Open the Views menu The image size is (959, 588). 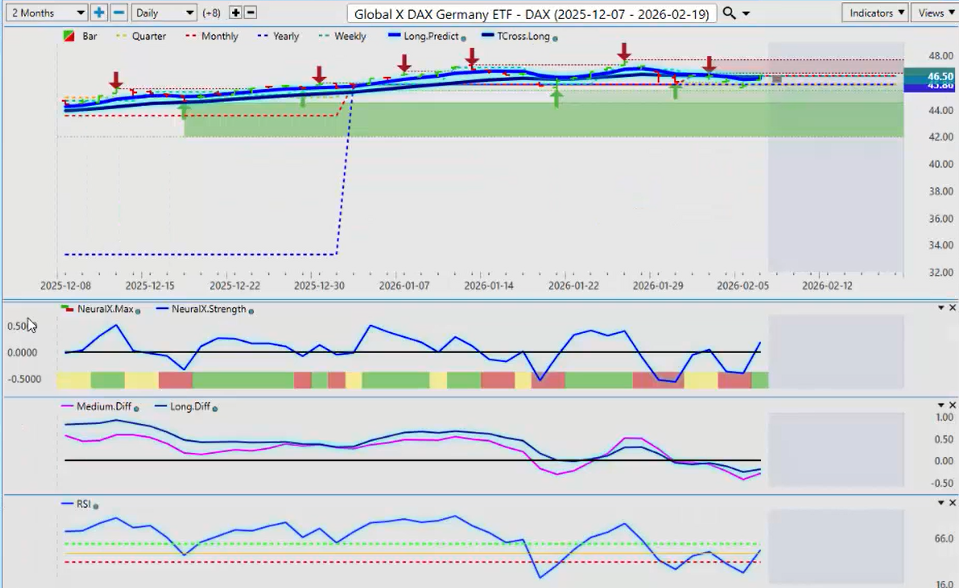tap(935, 13)
